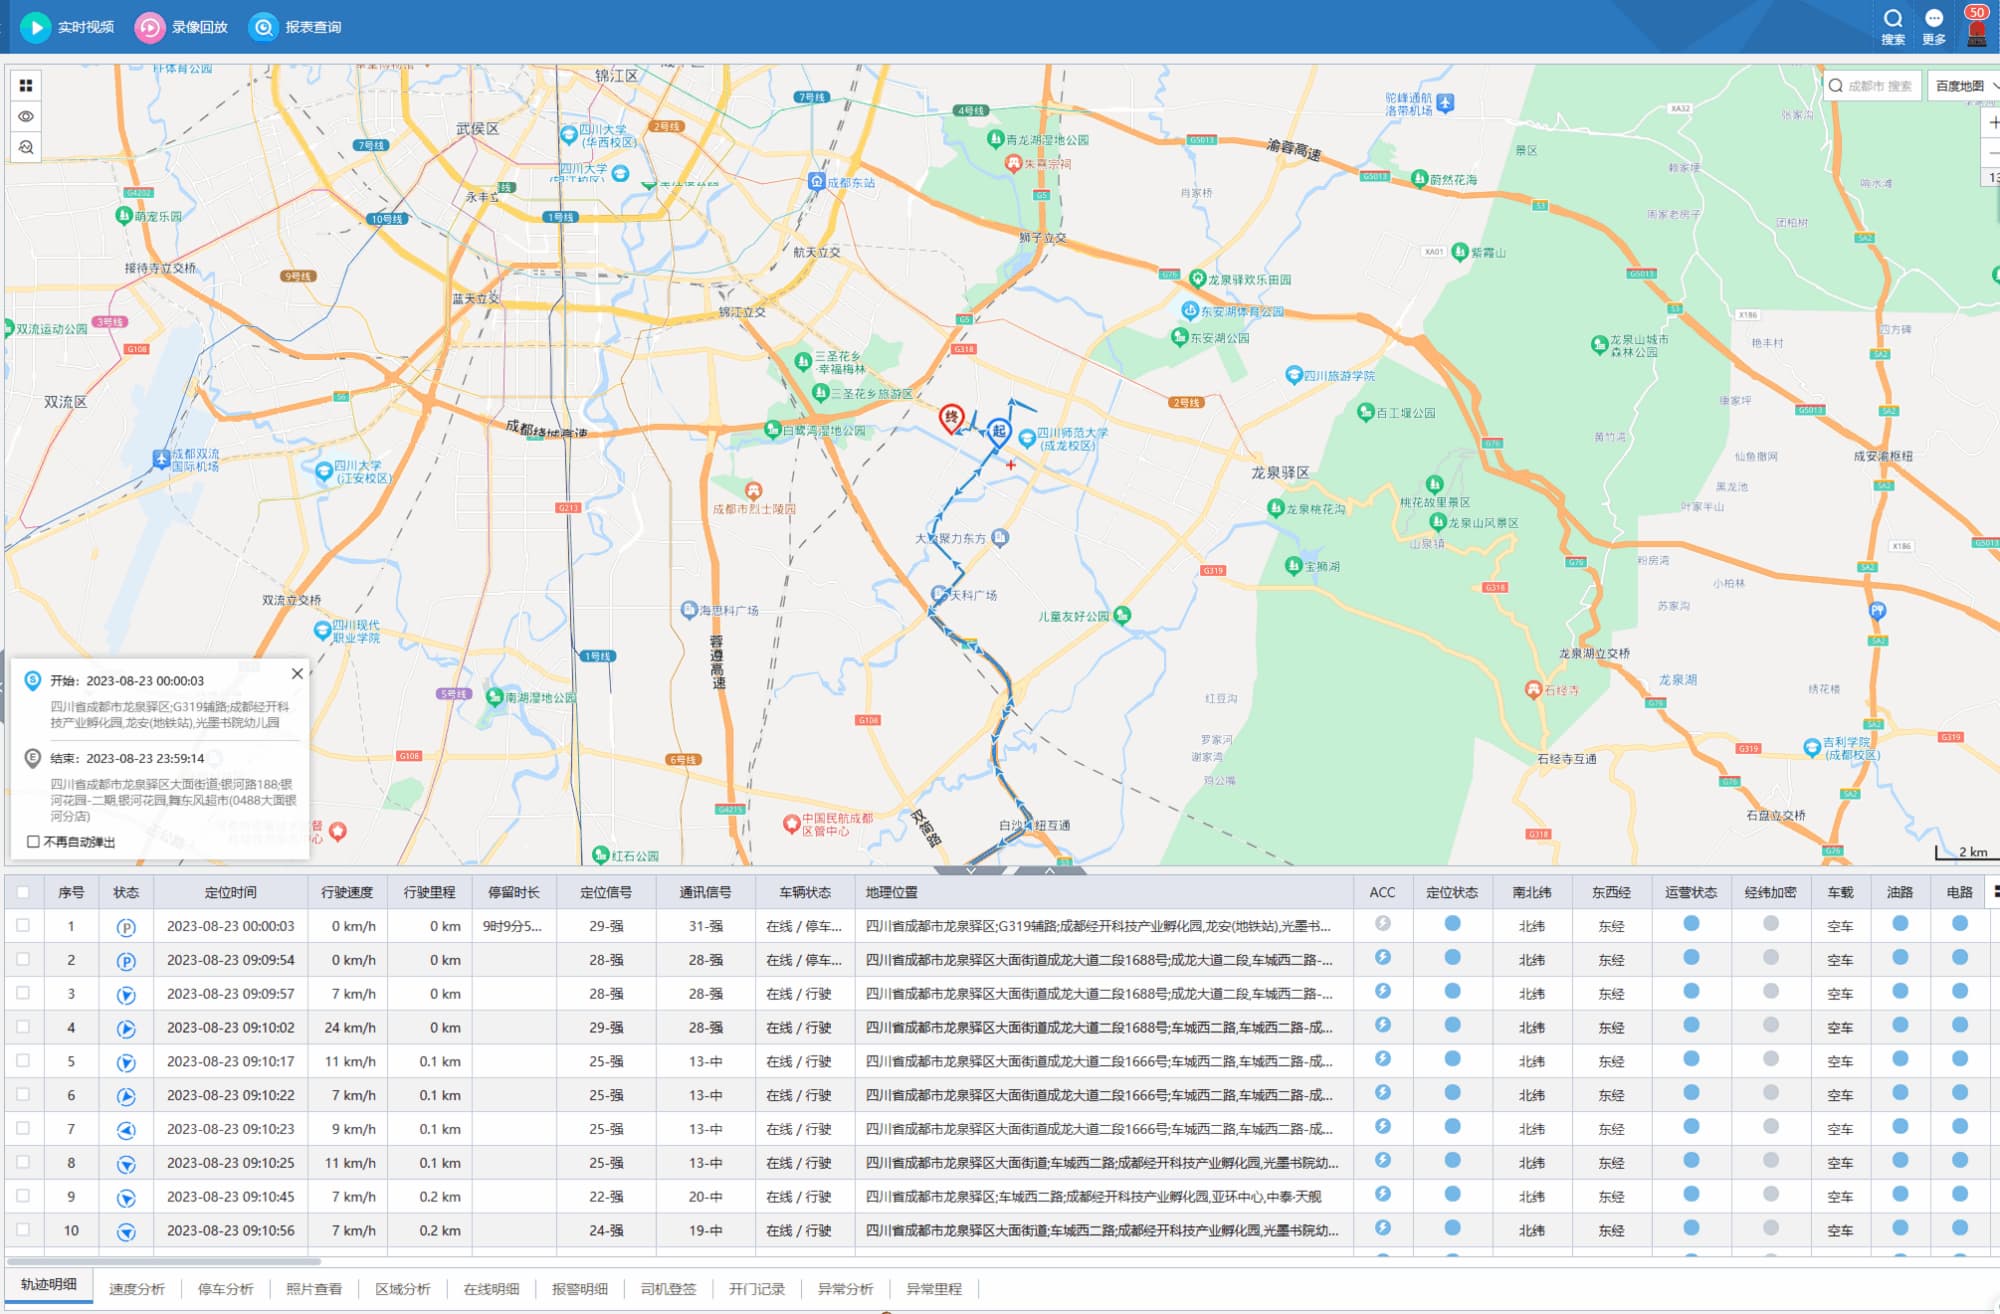Close the start/end info popup
Screen dimensions: 2000x1314
pos(297,673)
